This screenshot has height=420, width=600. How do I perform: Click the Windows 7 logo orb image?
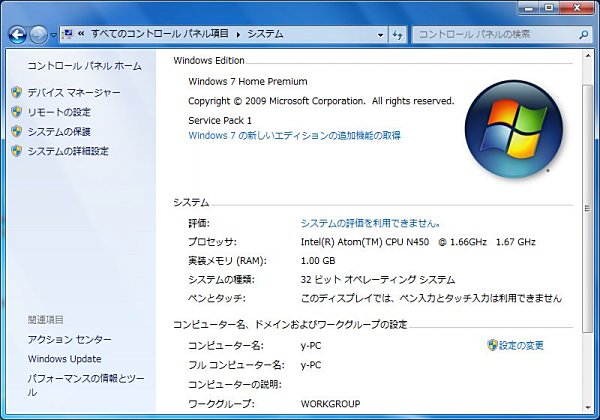click(x=514, y=129)
